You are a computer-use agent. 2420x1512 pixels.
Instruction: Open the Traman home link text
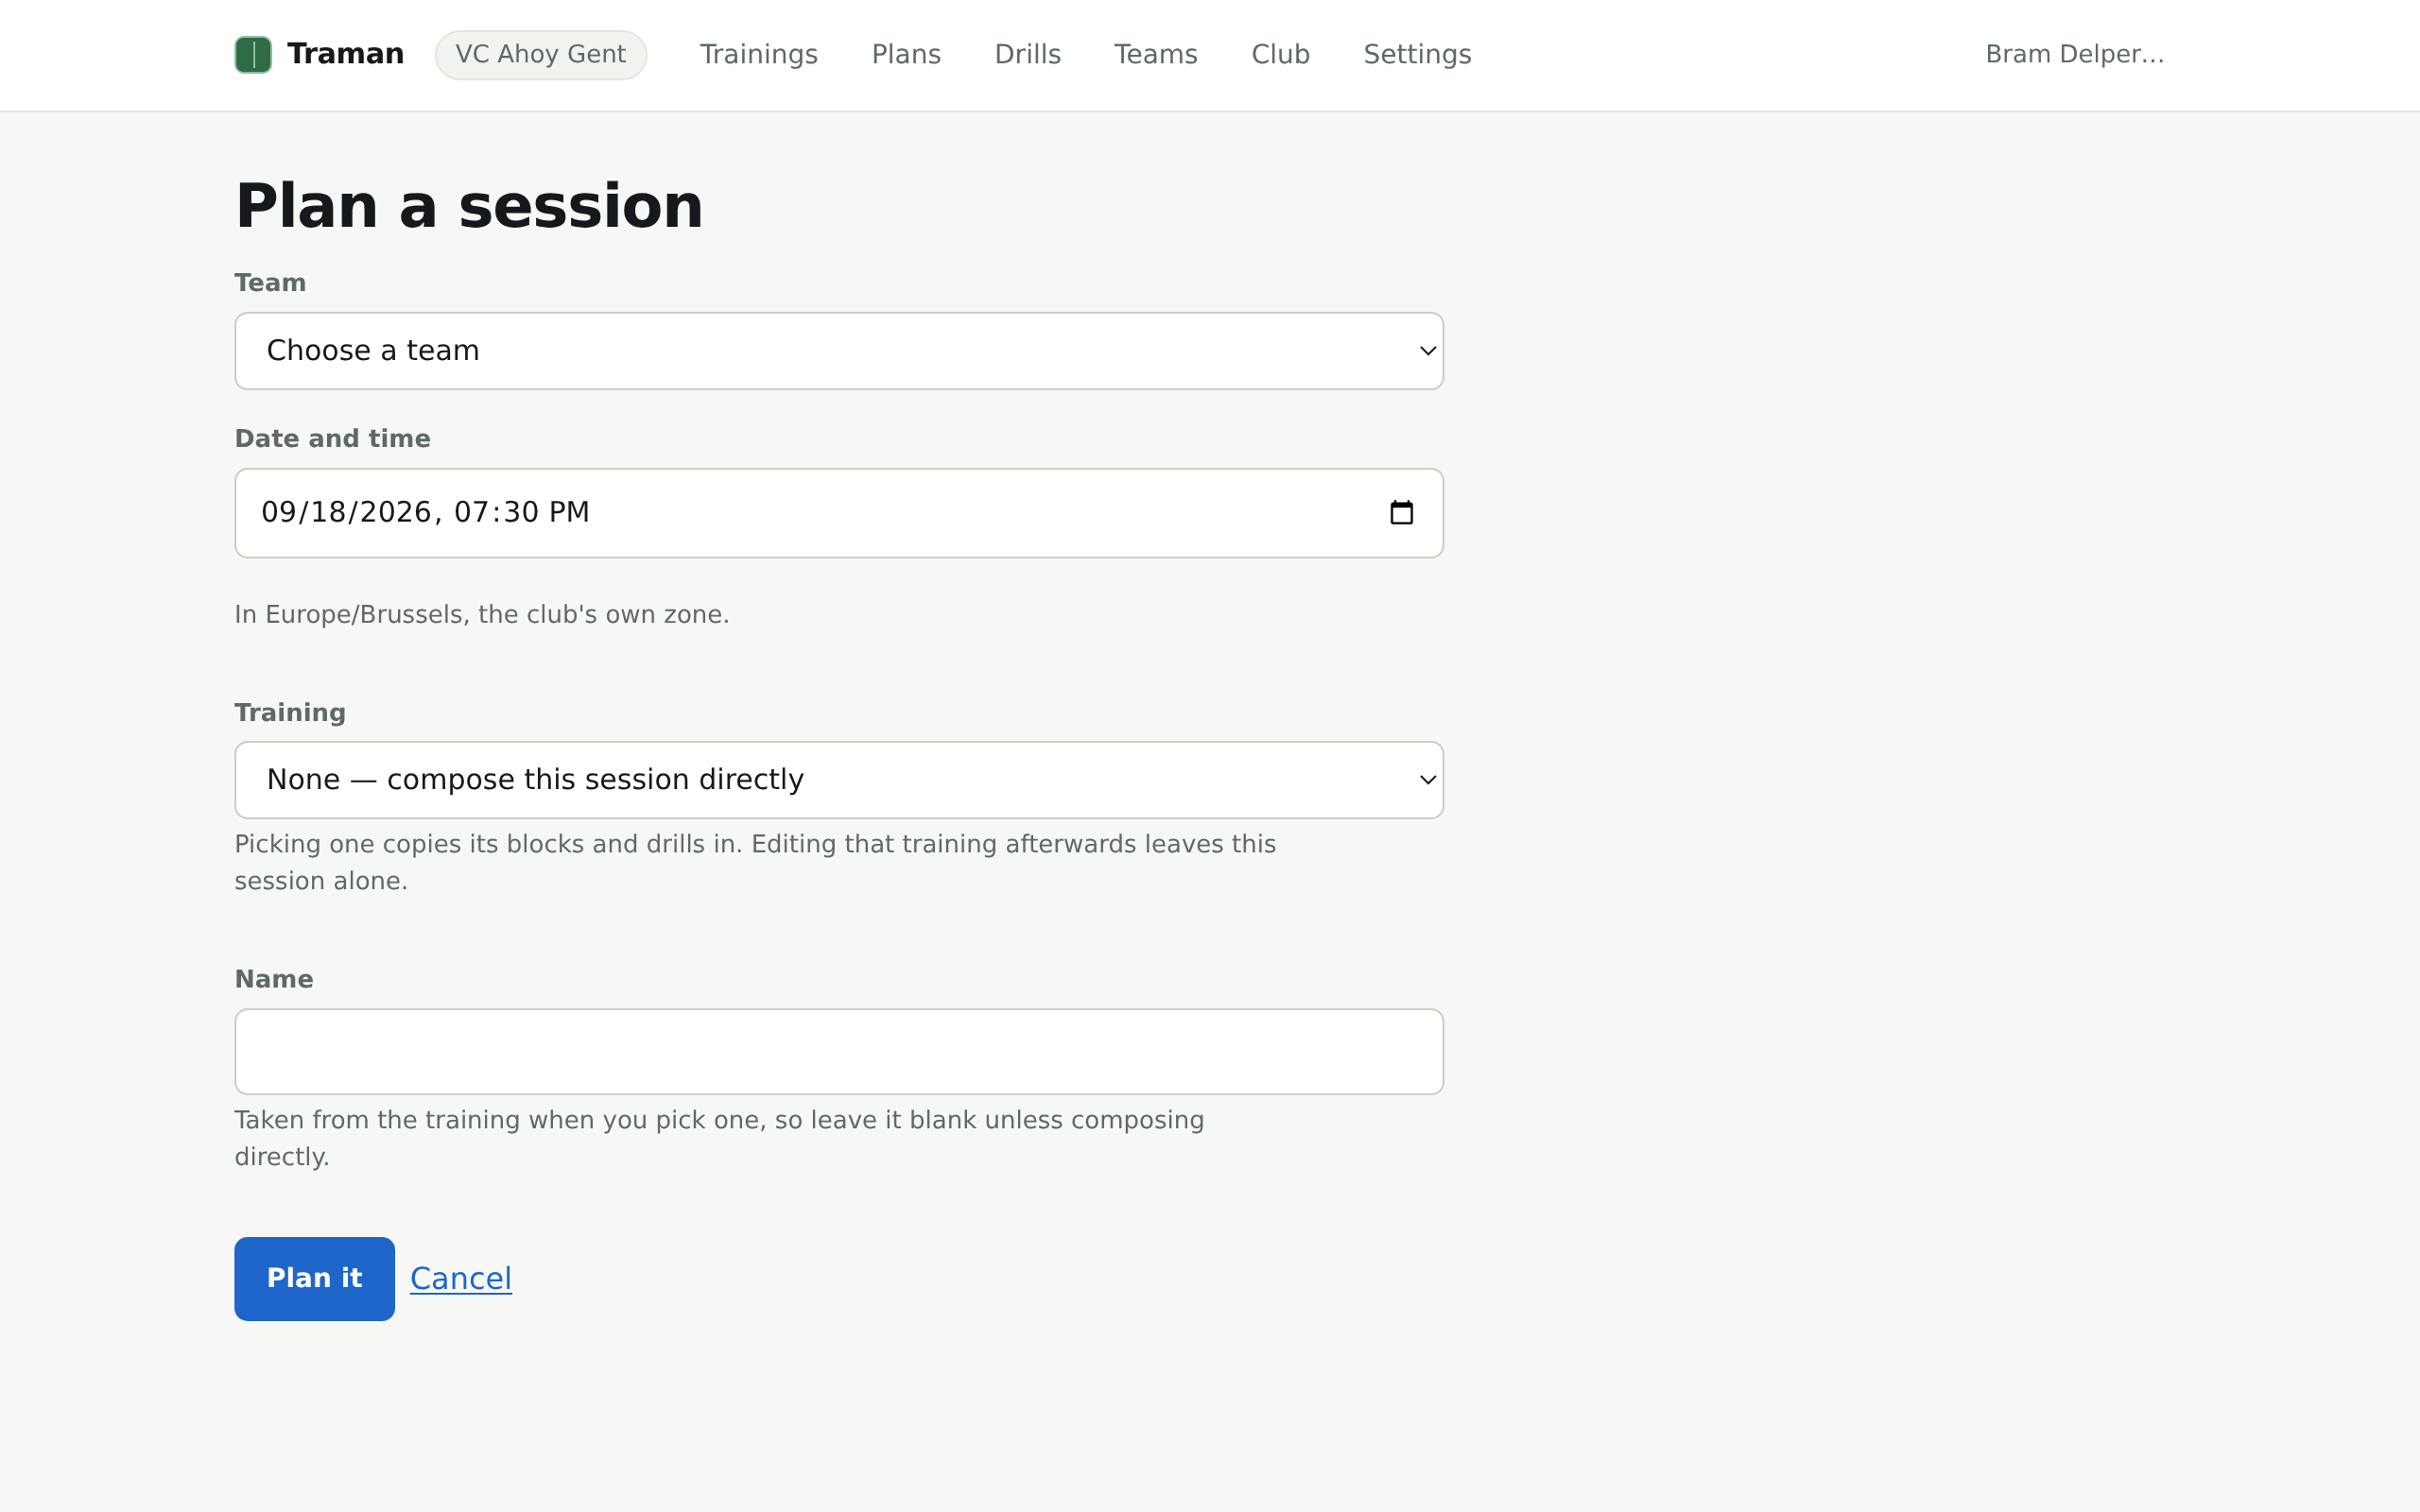(x=345, y=54)
